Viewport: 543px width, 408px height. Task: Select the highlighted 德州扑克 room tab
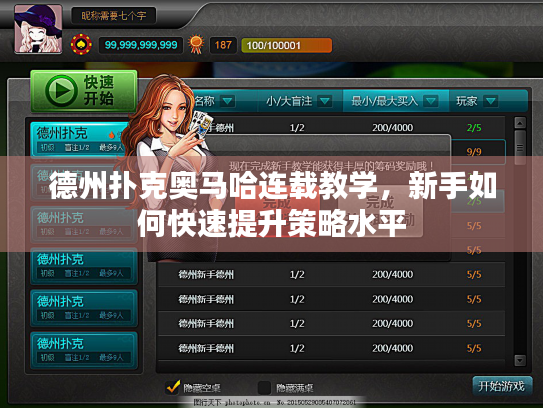[x=80, y=139]
